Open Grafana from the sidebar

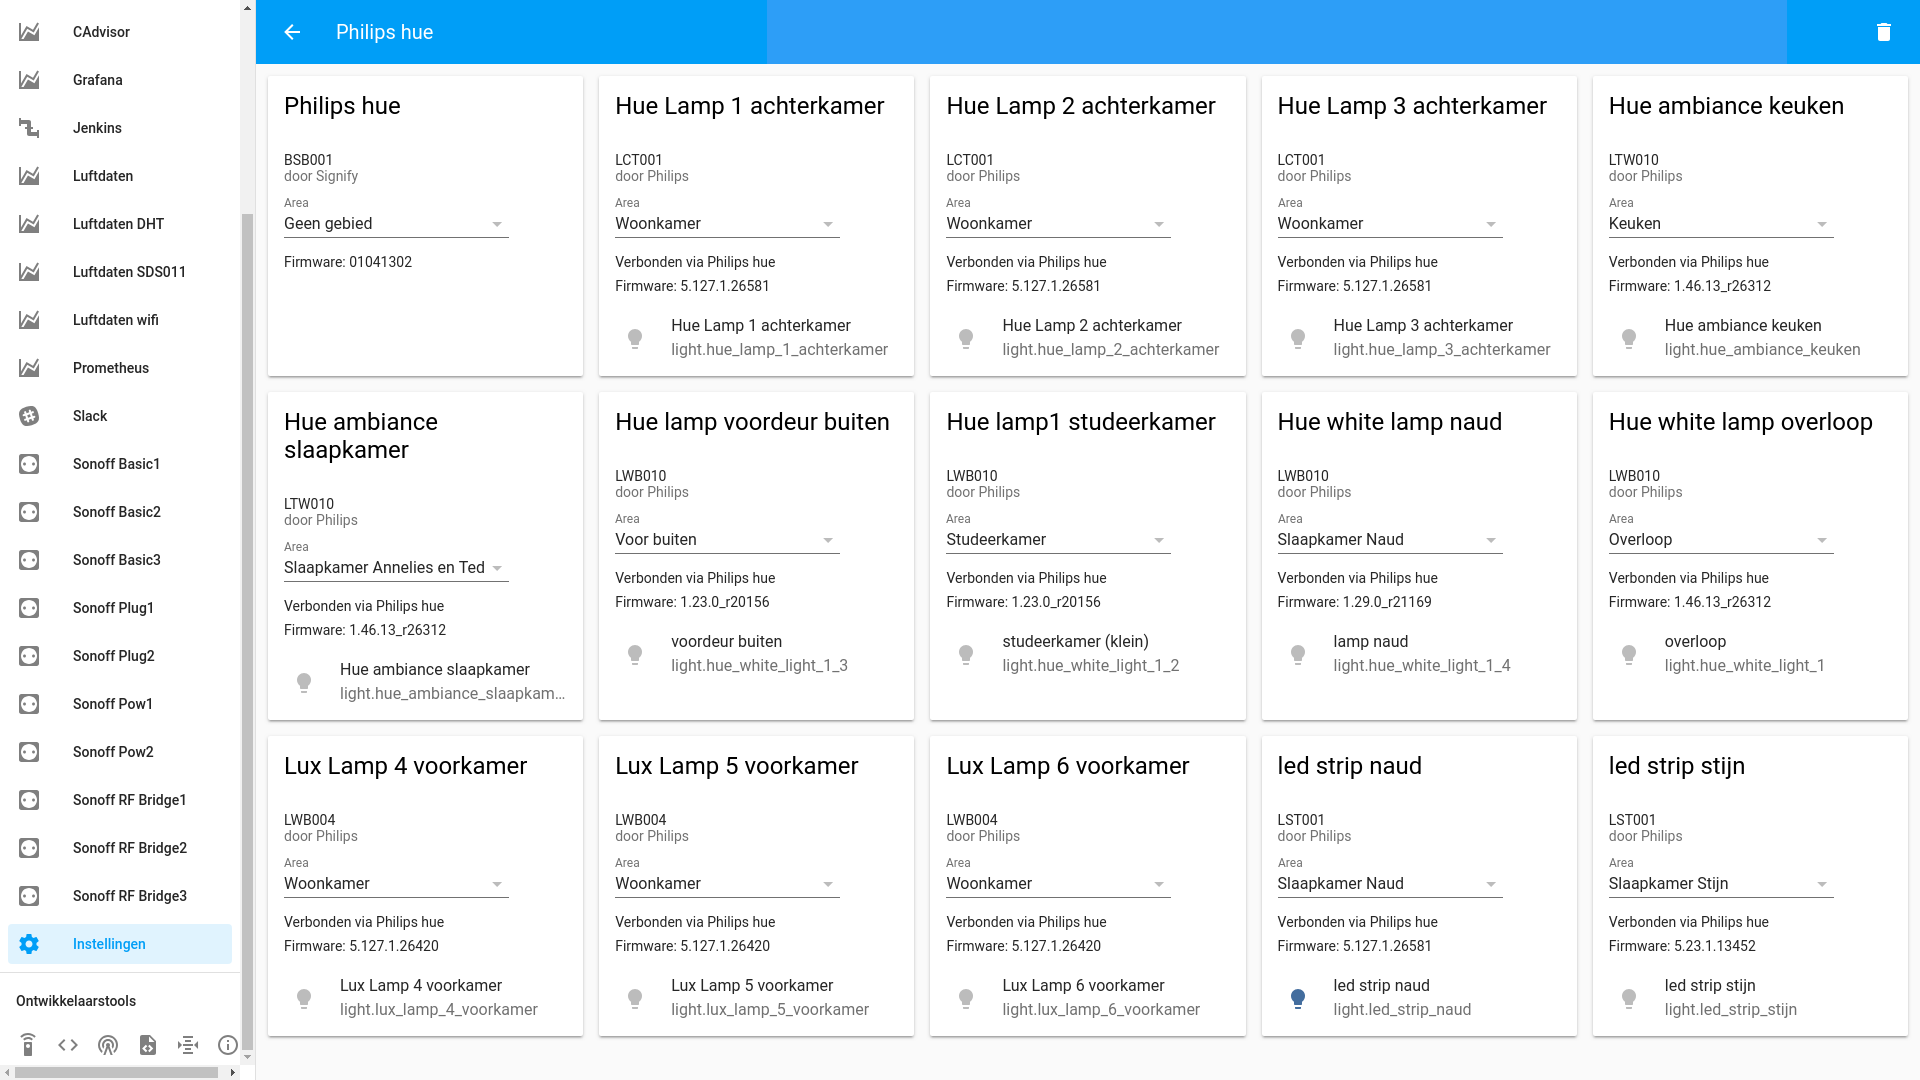(97, 80)
